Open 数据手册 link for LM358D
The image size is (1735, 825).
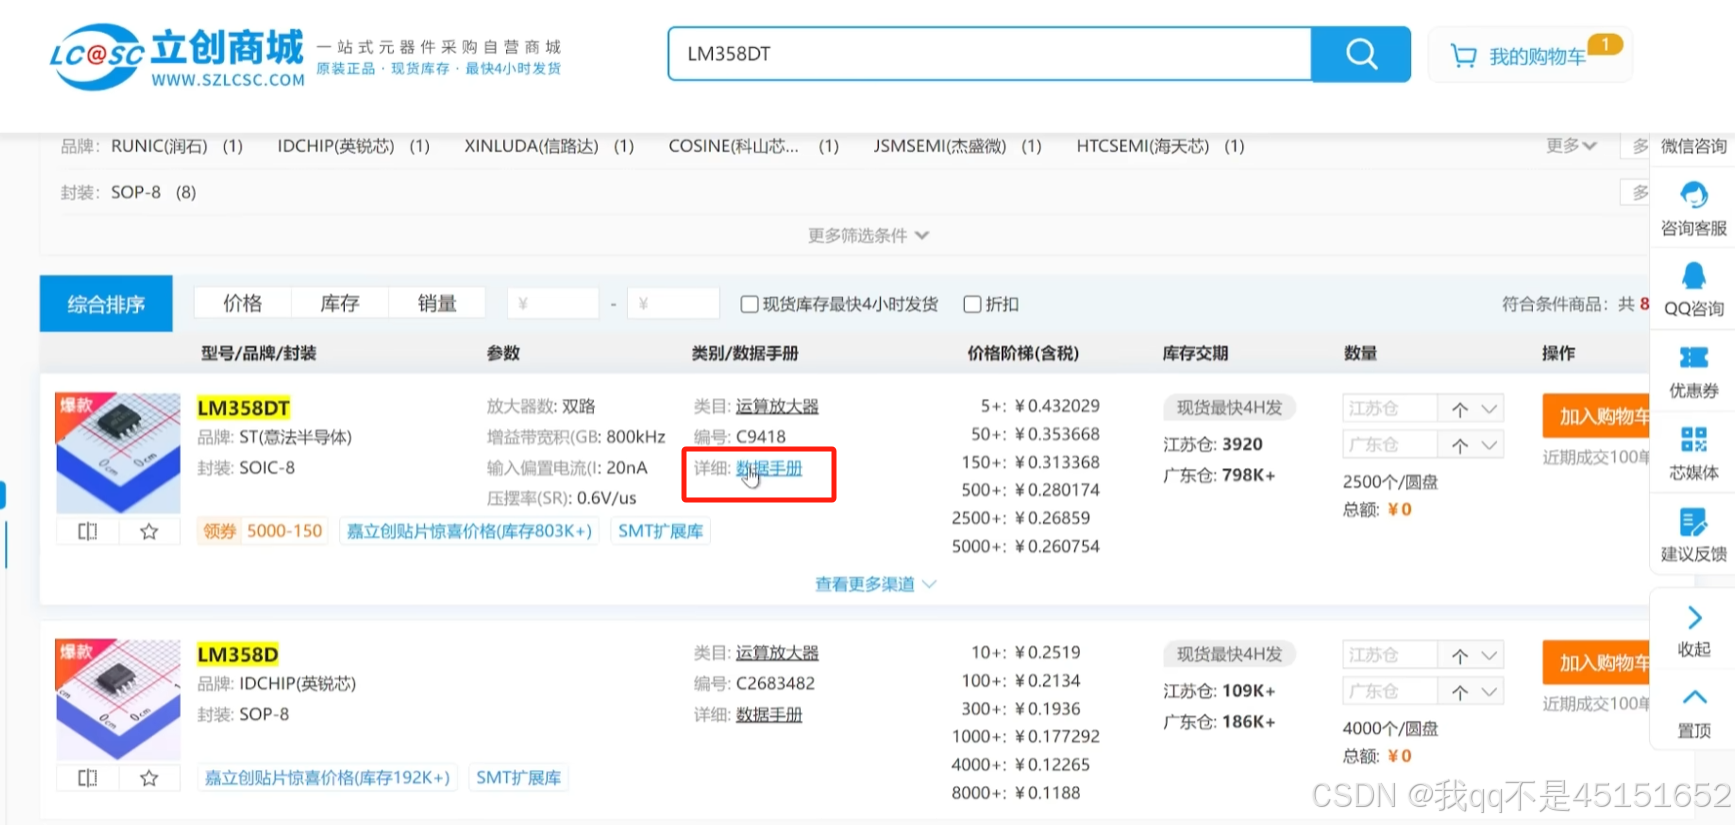[x=769, y=715]
